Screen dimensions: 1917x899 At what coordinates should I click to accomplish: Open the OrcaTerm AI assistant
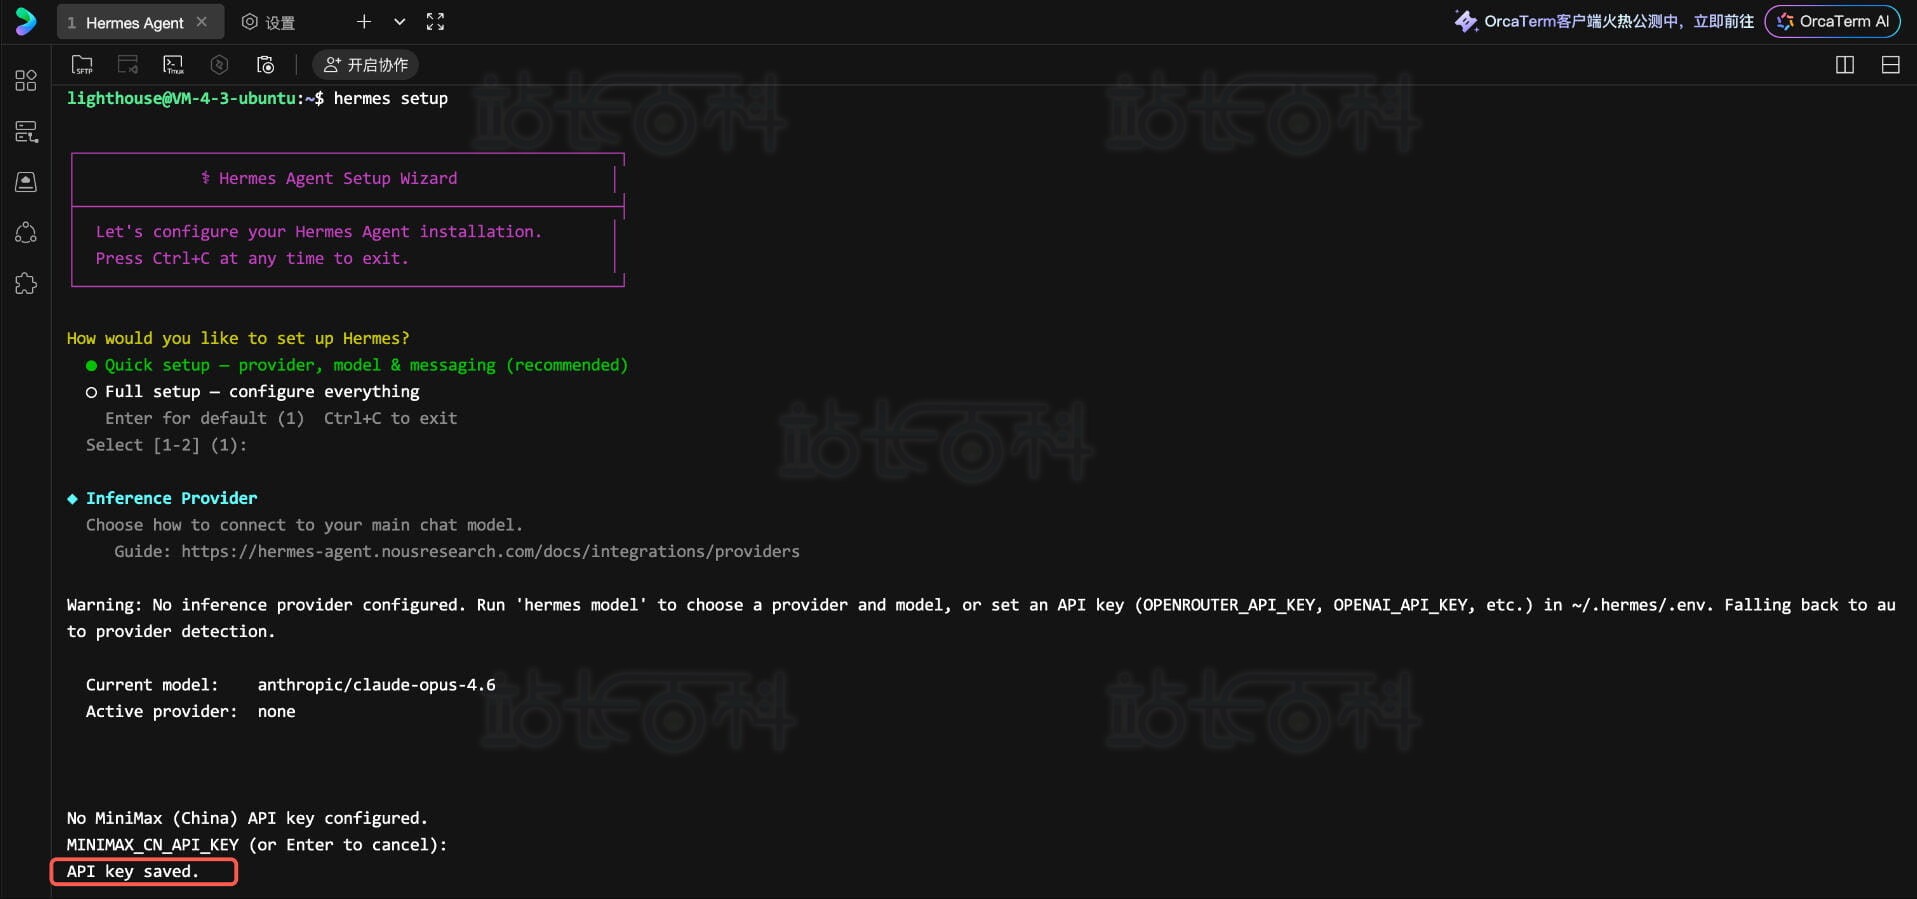pos(1832,21)
